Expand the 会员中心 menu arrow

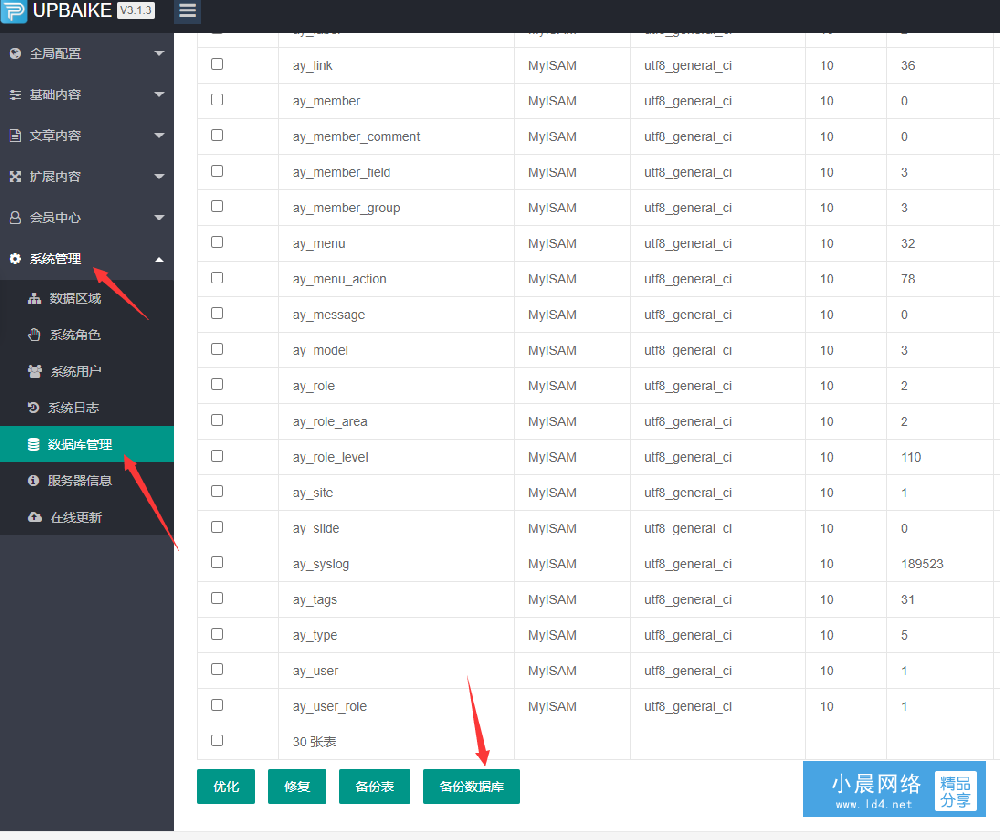coord(159,217)
